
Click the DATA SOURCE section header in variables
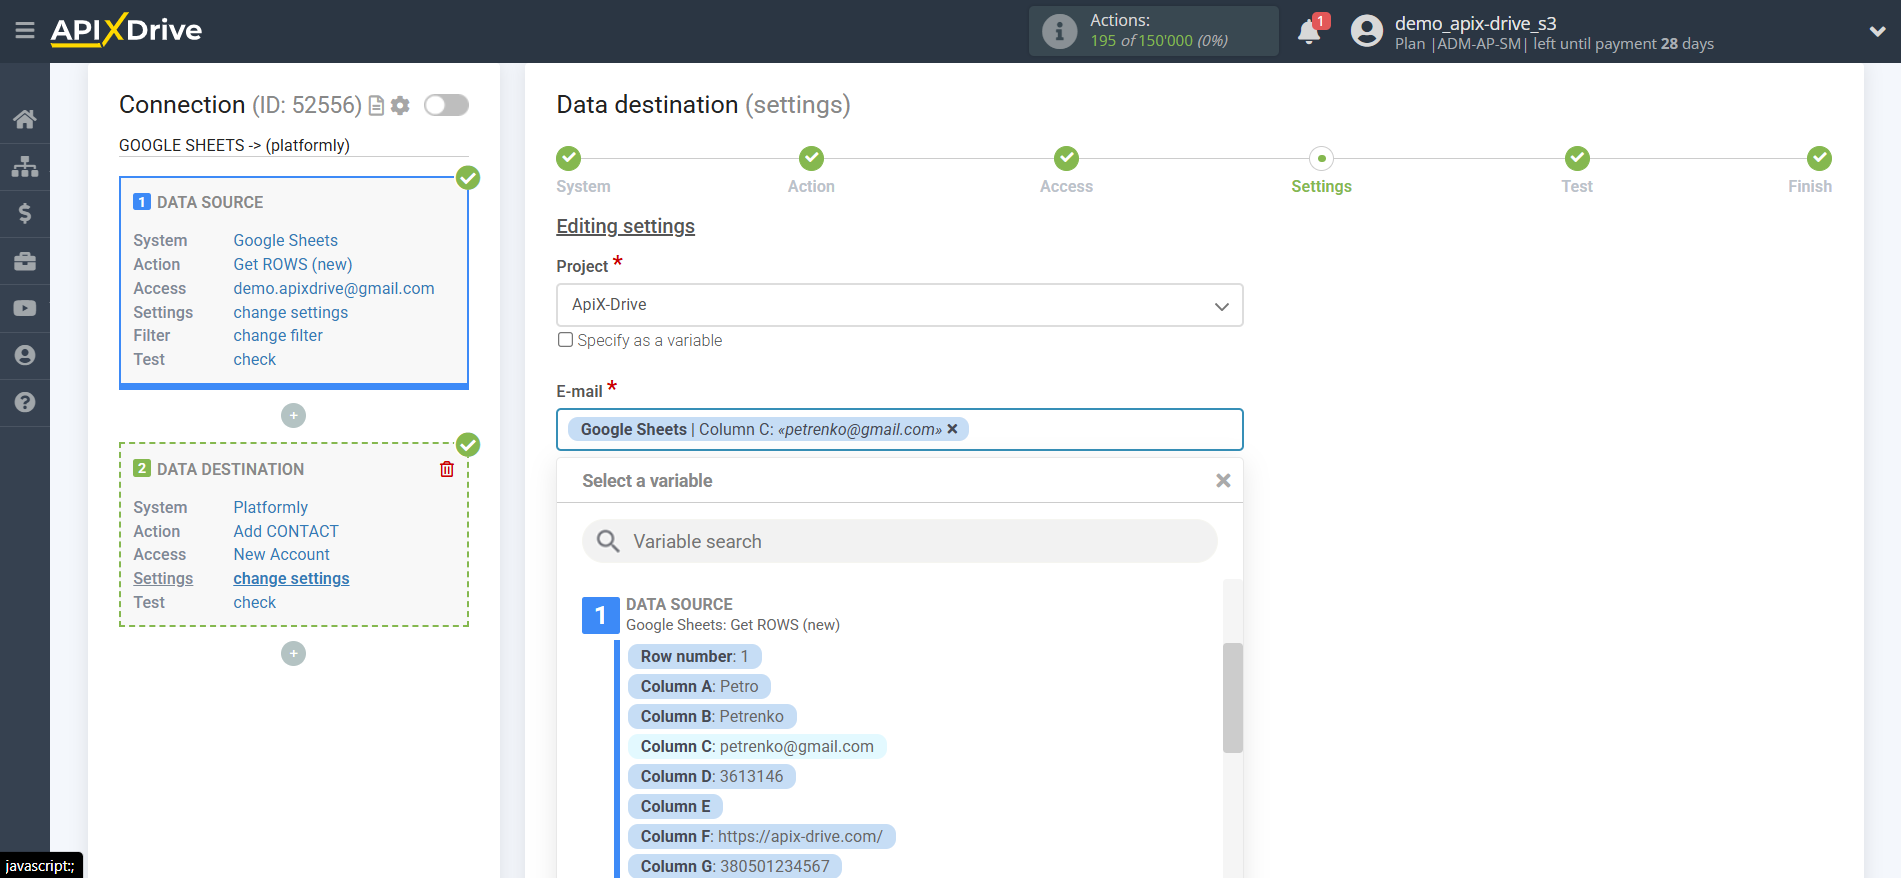pos(679,604)
